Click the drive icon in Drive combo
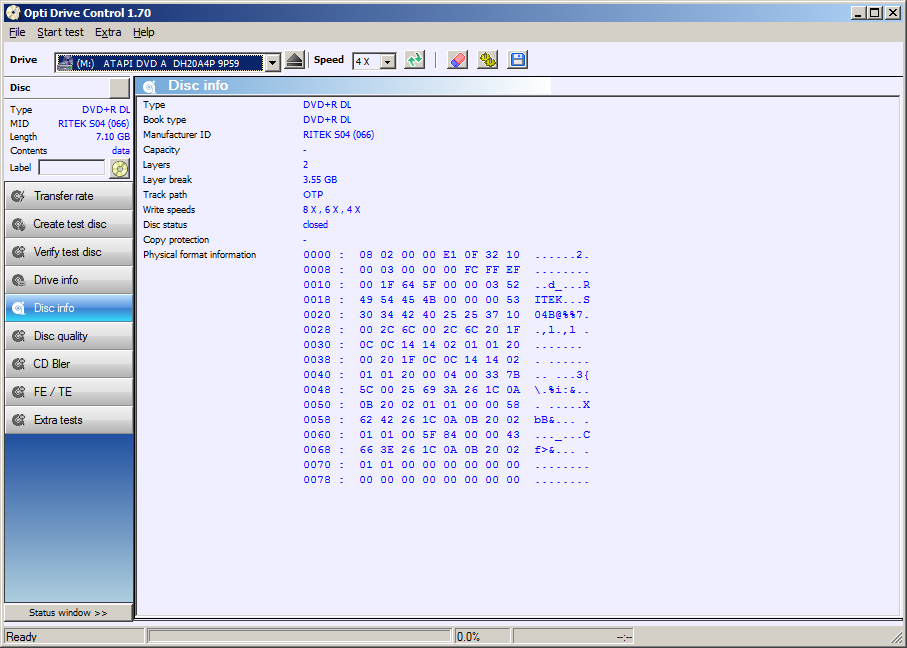Viewport: 907px width, 648px height. 65,62
